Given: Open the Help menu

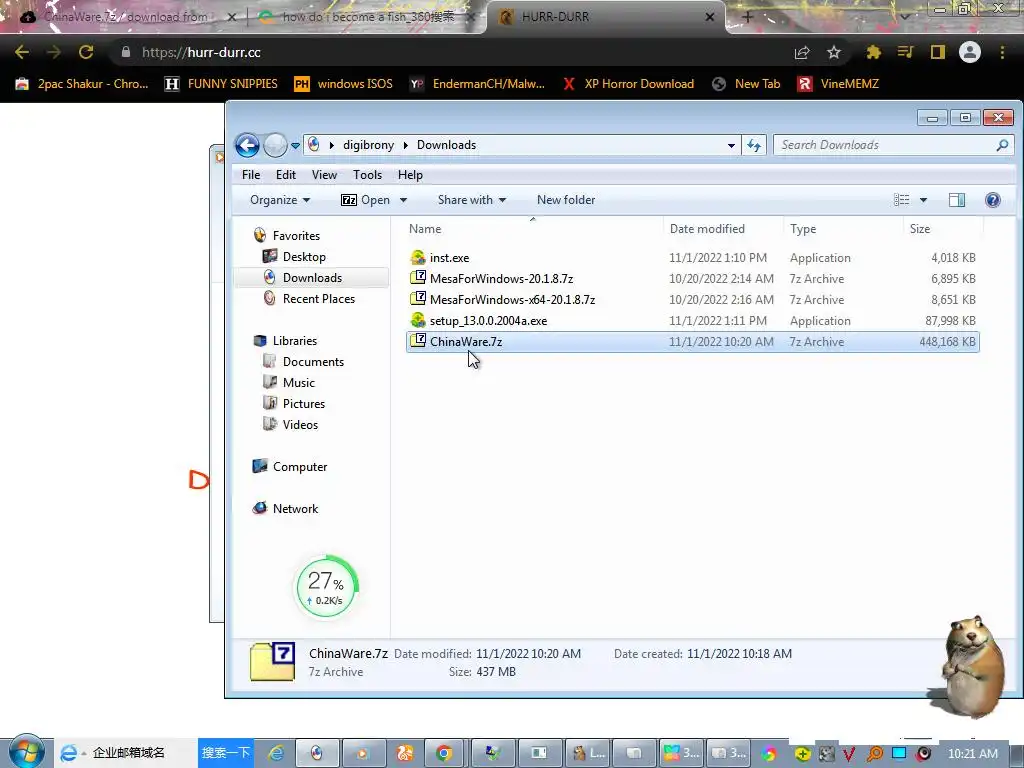Looking at the screenshot, I should pos(410,175).
